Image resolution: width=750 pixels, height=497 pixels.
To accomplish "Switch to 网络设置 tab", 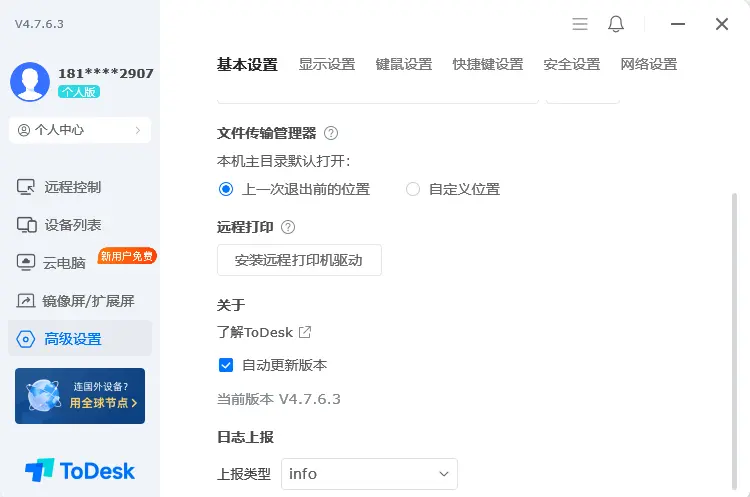I will 649,65.
